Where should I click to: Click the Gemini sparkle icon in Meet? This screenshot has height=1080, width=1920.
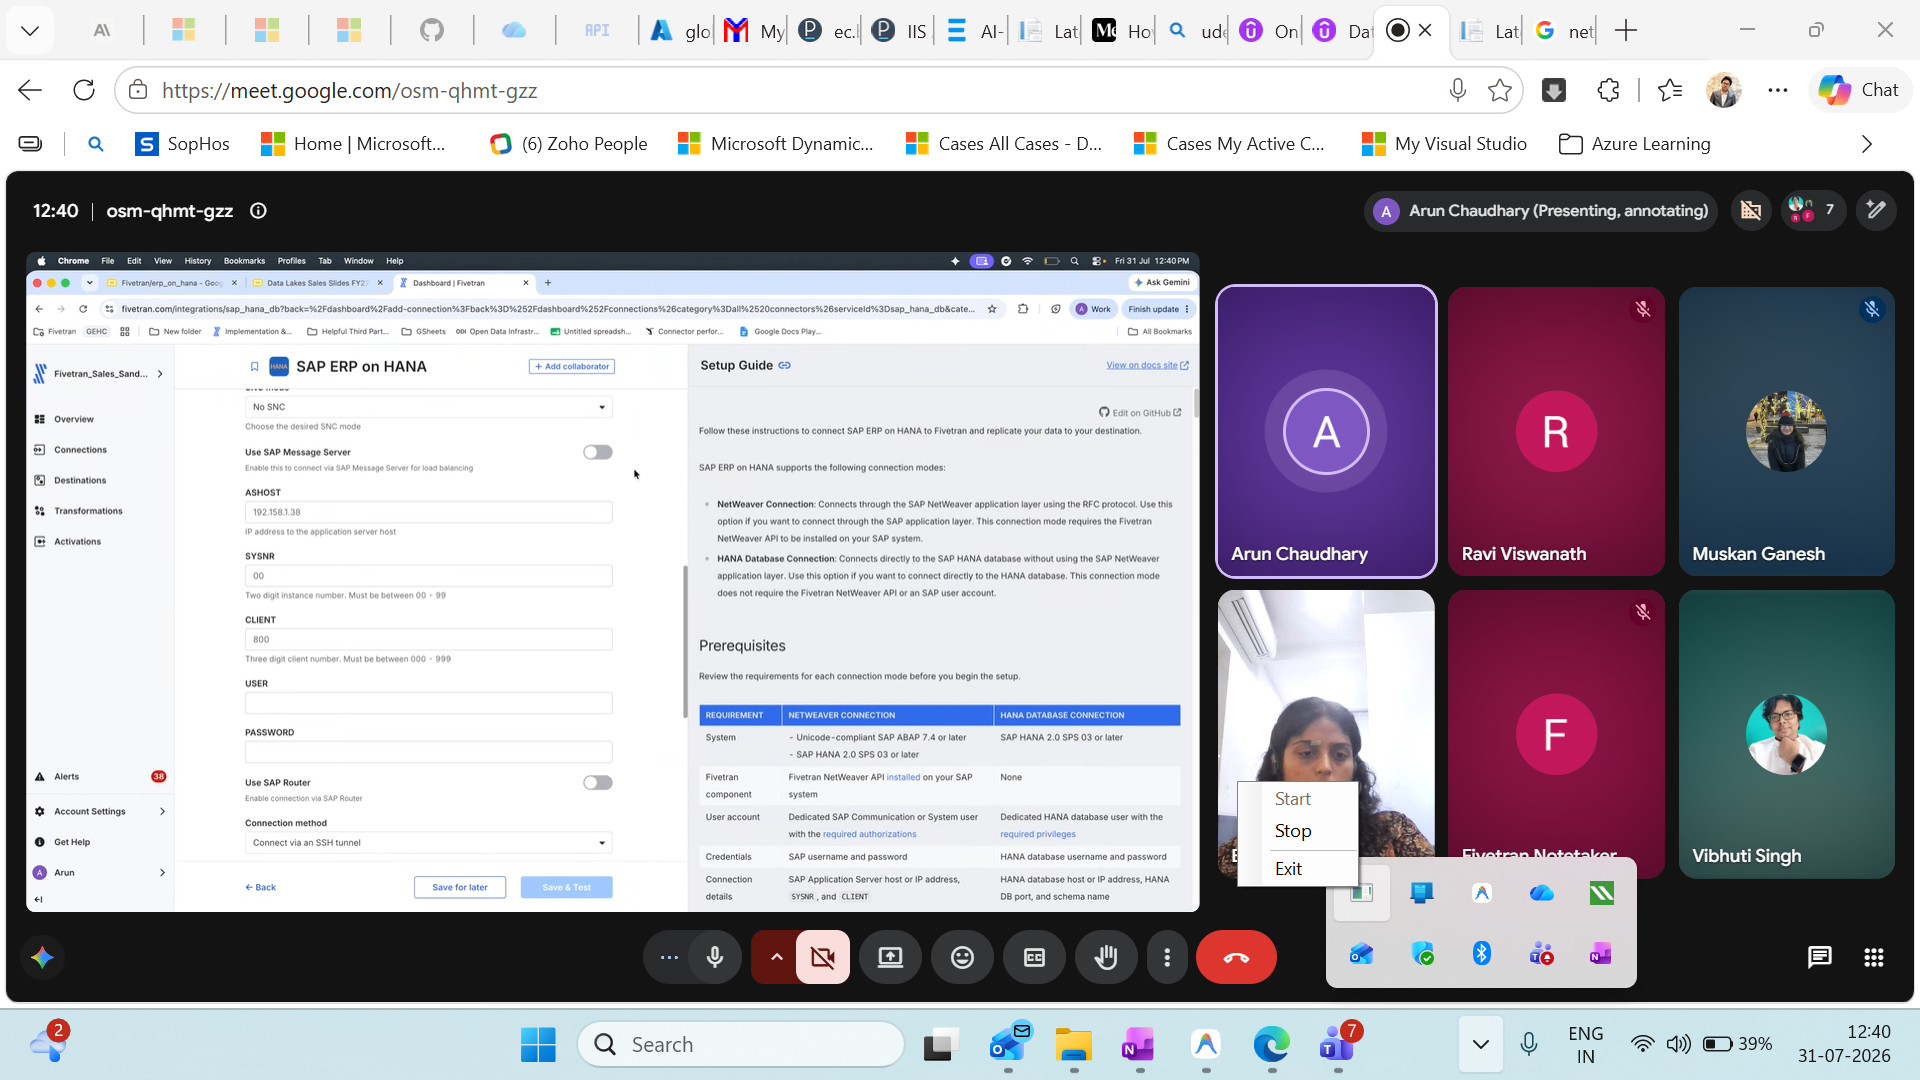[42, 957]
